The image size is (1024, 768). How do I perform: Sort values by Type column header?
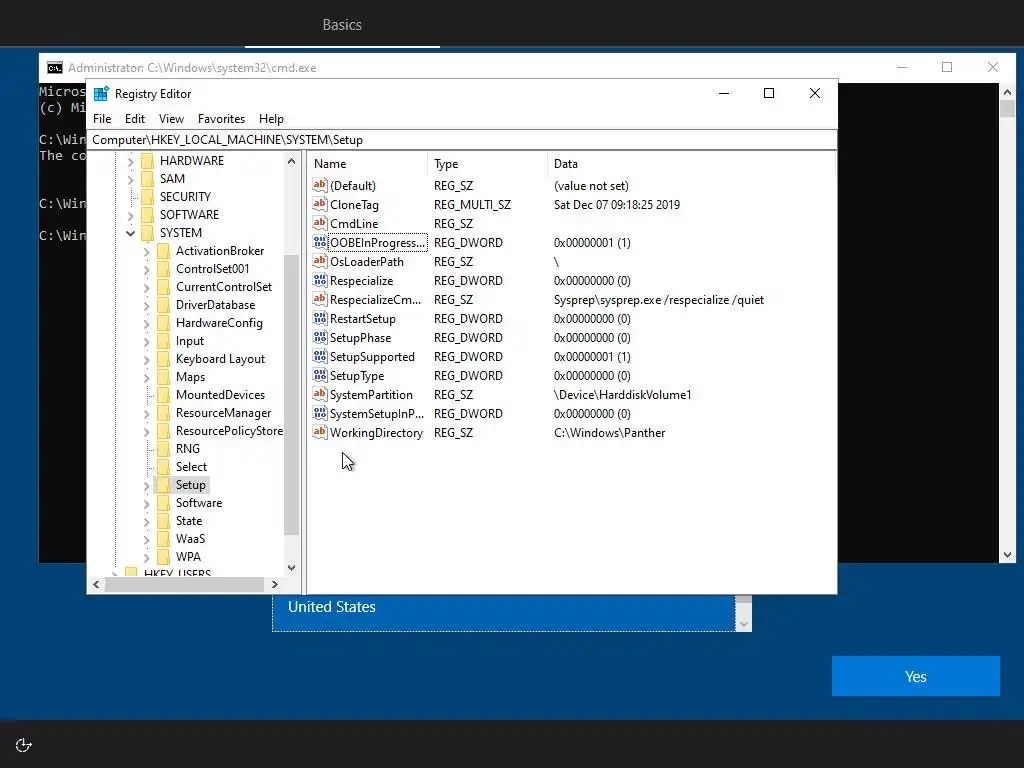pyautogui.click(x=487, y=164)
